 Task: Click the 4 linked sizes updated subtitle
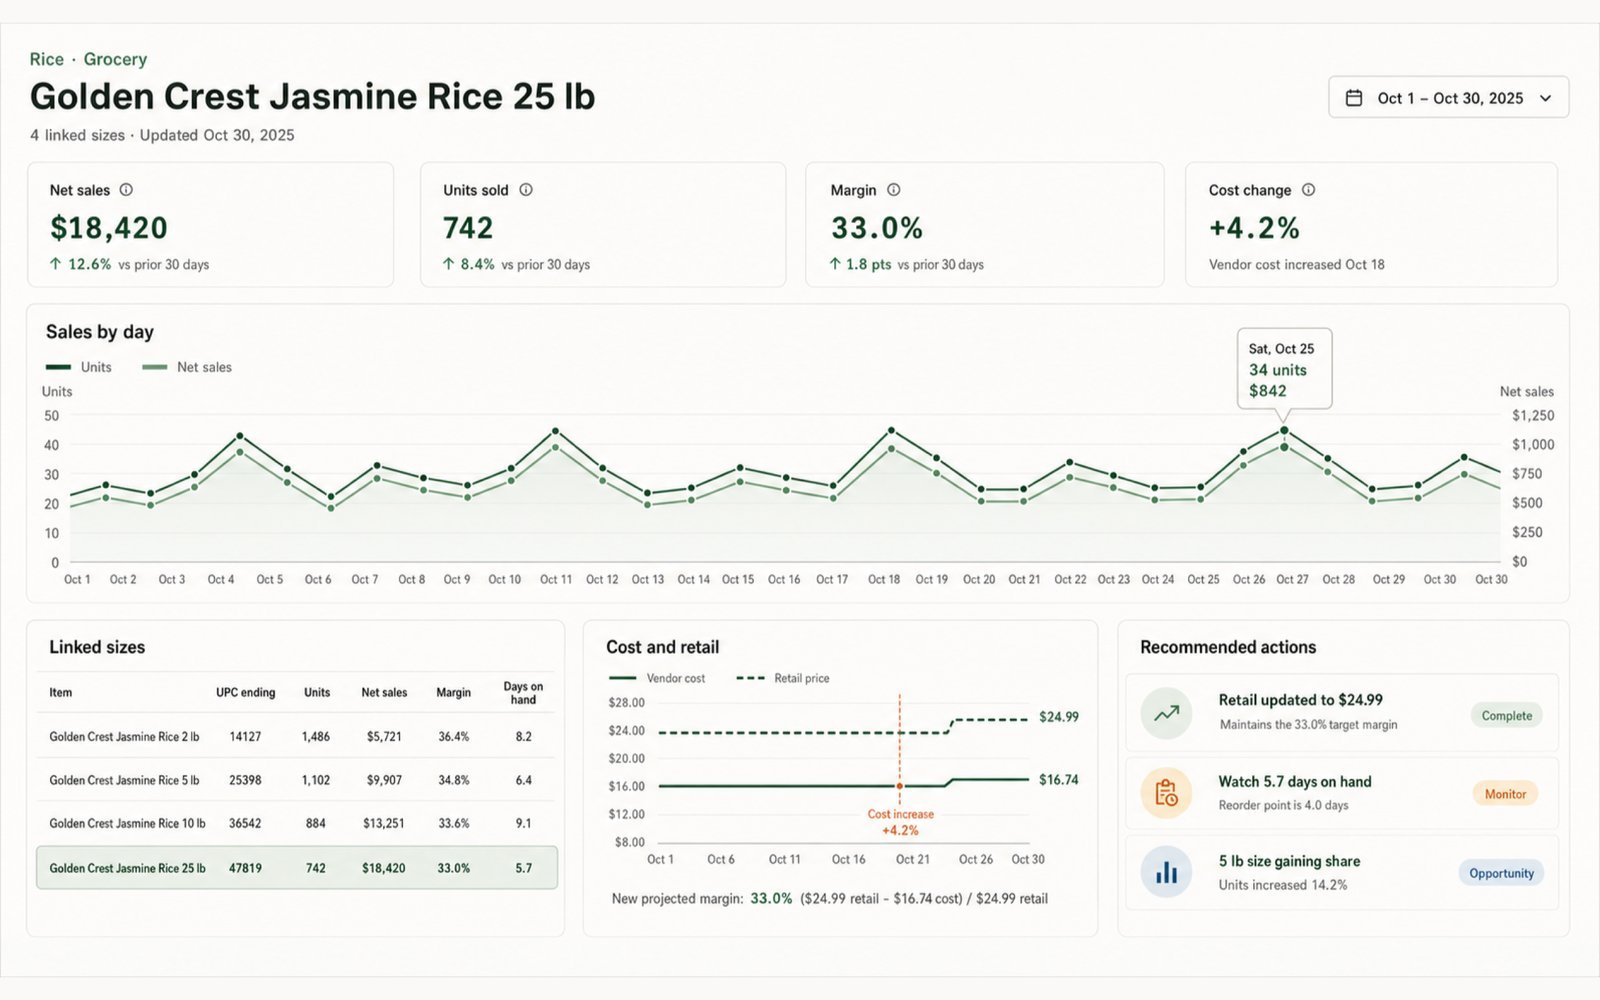162,135
